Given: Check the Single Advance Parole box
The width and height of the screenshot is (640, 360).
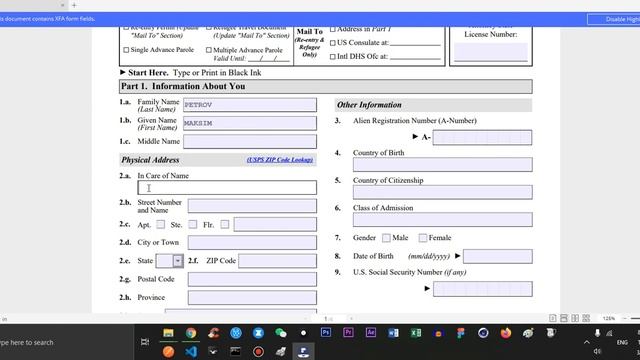Looking at the screenshot, I should (x=126, y=50).
